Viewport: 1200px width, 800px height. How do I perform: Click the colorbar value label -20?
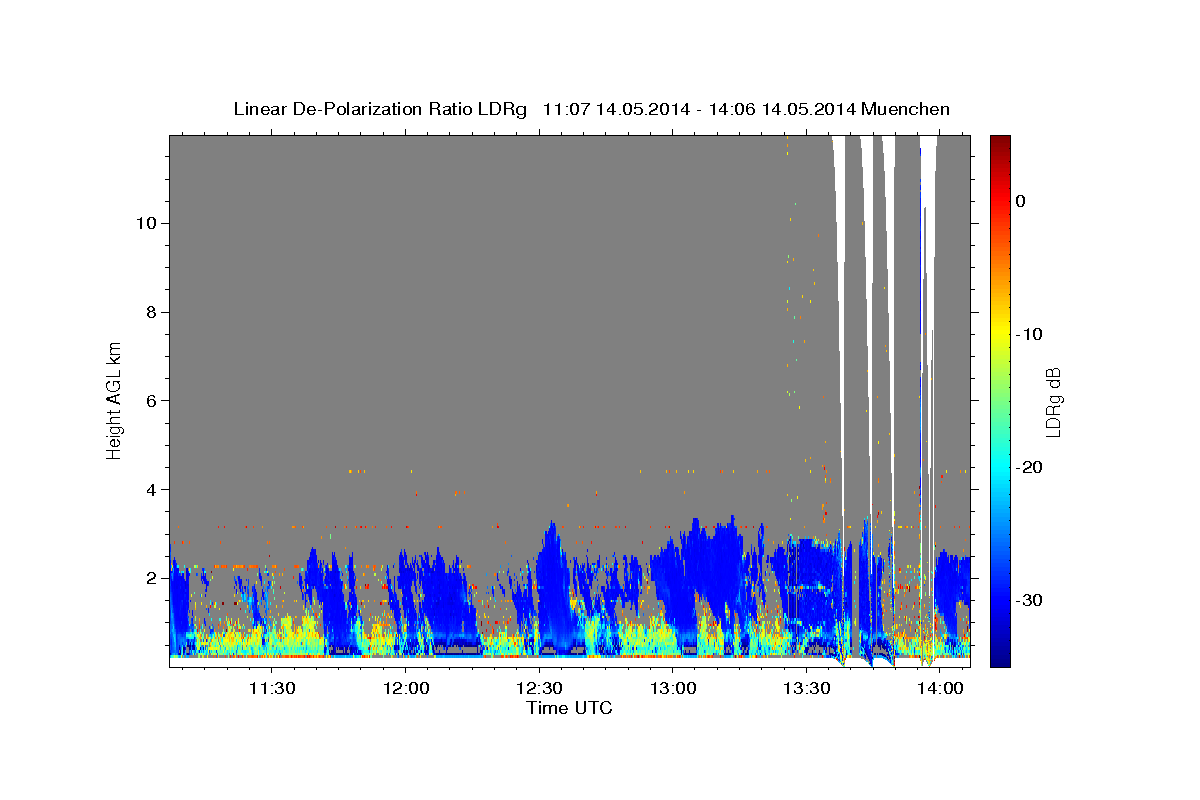click(x=1028, y=467)
